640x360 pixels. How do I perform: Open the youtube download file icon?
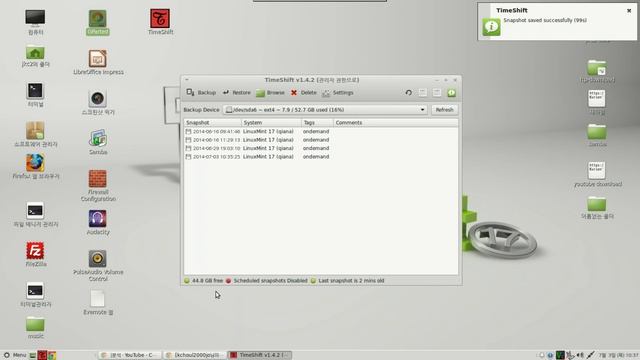(x=597, y=174)
